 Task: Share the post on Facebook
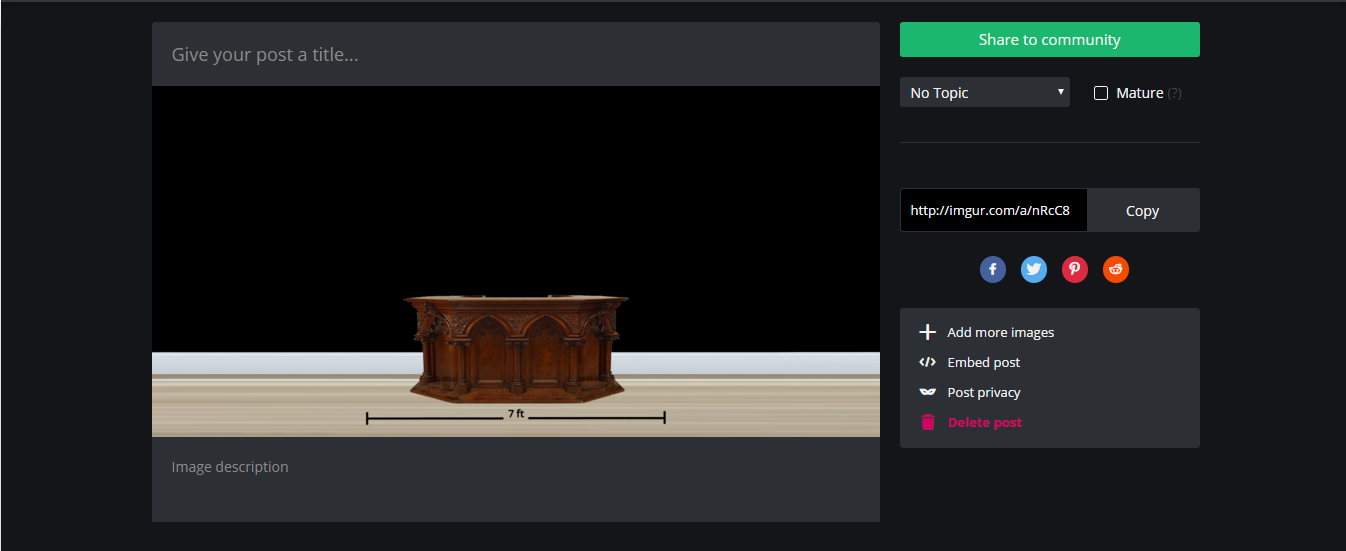click(x=992, y=270)
